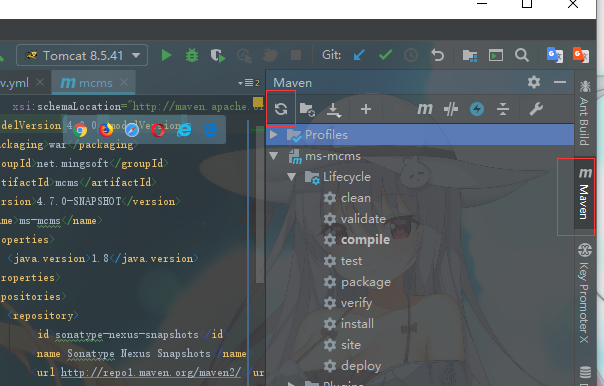Open Tomcat 8.5.41 run configuration dropdown
This screenshot has height=386, width=604.
[82, 55]
